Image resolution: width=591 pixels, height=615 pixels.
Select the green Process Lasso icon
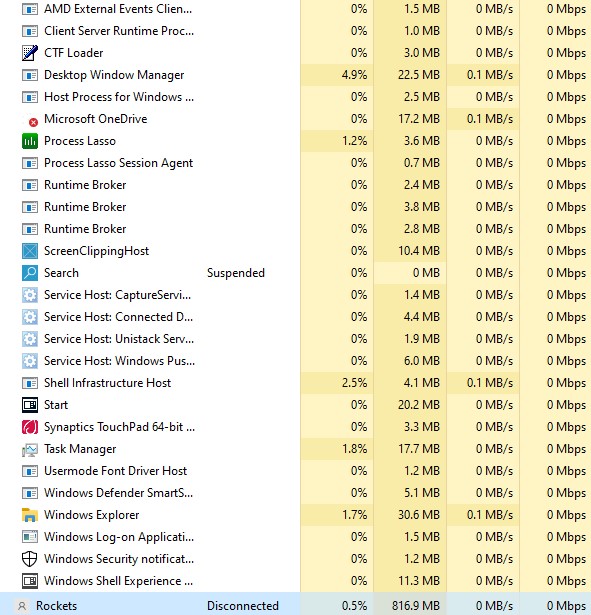click(30, 141)
